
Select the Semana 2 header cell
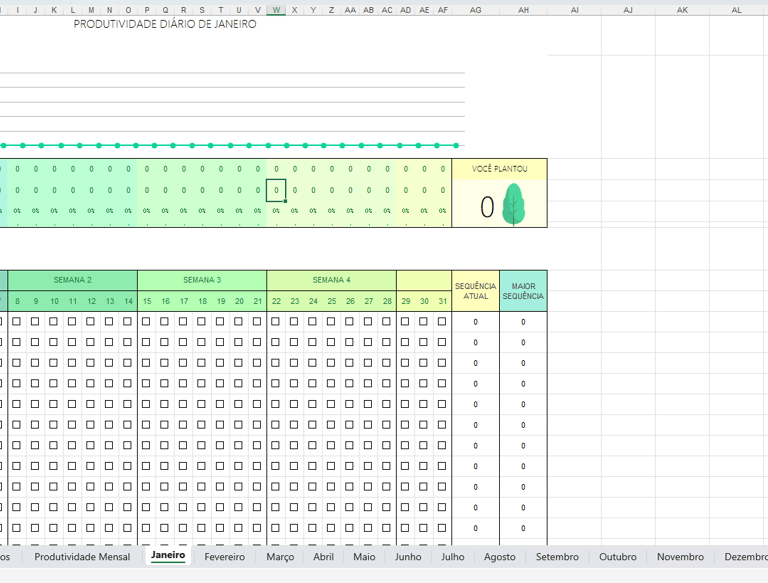(x=72, y=280)
